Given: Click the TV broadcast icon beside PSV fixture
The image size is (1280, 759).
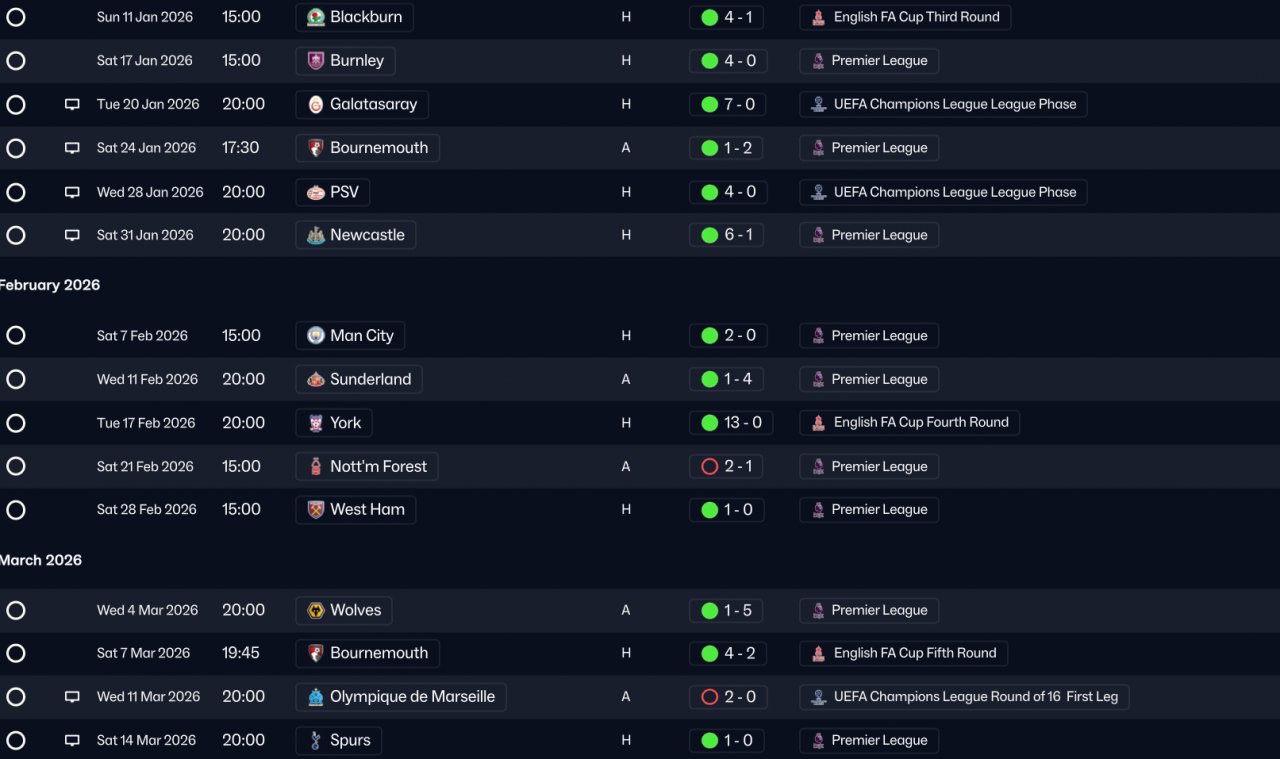Looking at the screenshot, I should 72,192.
